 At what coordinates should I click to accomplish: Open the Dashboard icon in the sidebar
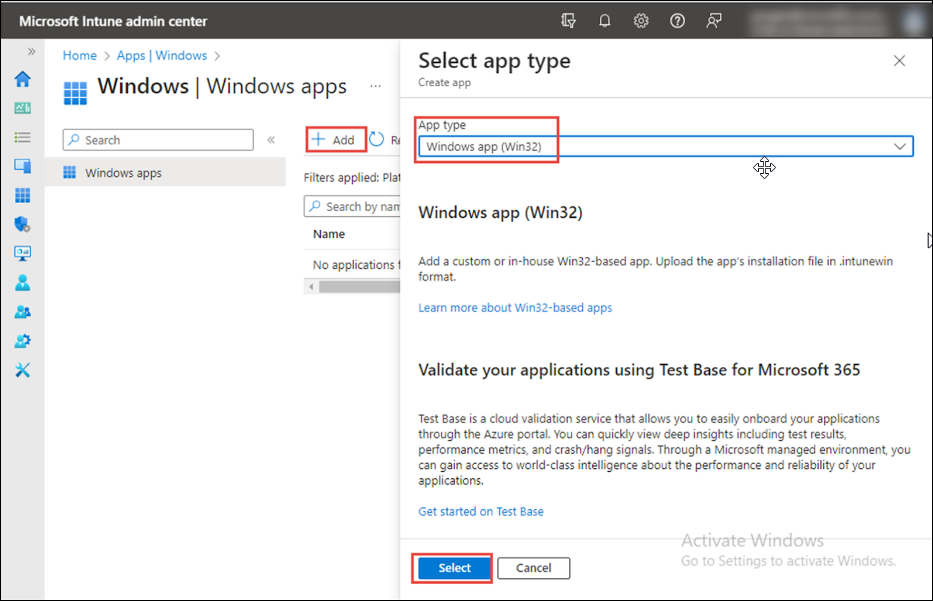point(22,108)
